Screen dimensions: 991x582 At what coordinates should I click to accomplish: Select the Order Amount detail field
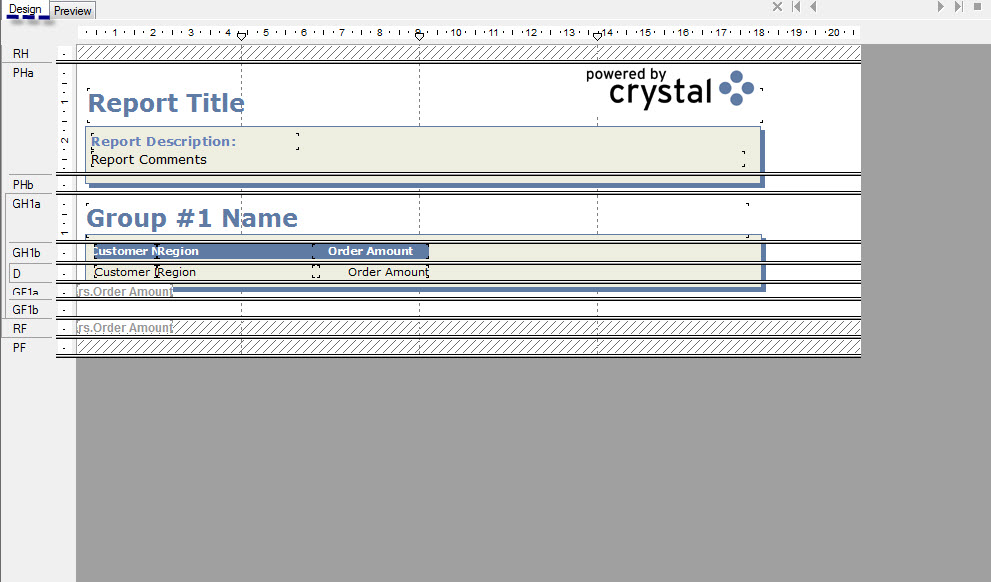click(390, 271)
